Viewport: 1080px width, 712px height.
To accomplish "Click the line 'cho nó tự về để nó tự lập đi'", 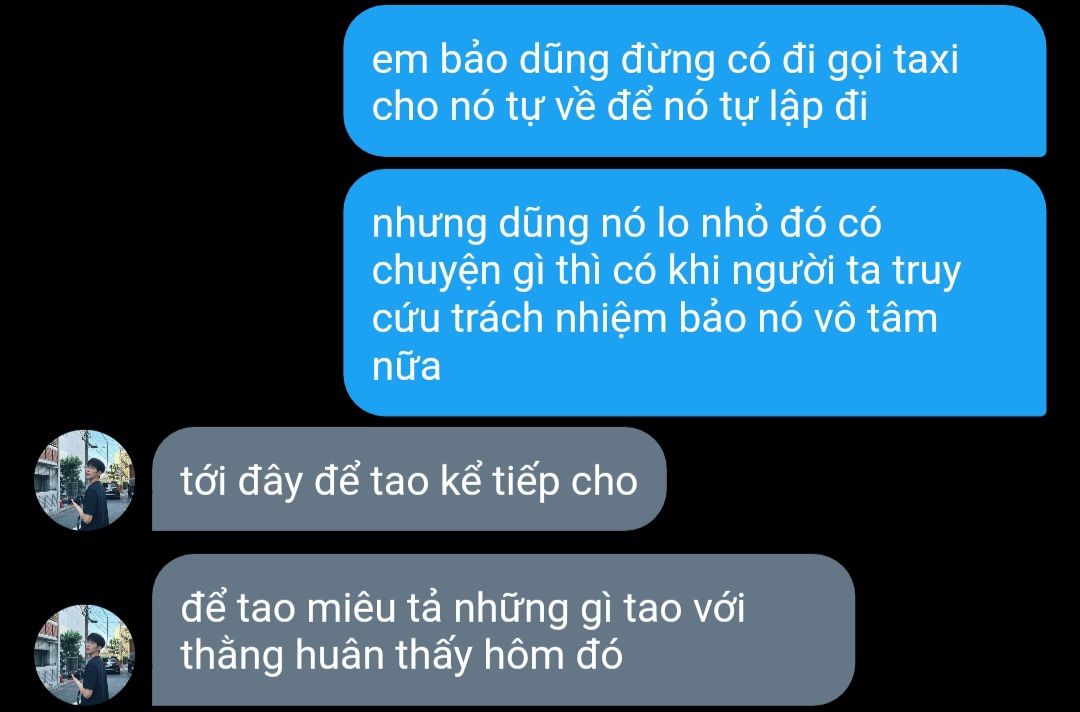I will pos(619,107).
